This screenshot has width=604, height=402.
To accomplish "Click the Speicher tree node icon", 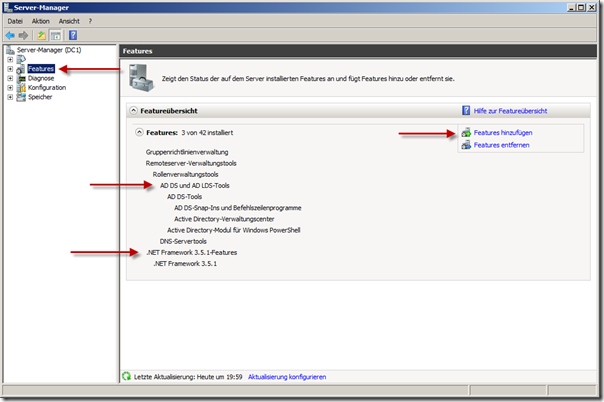I will tap(21, 97).
